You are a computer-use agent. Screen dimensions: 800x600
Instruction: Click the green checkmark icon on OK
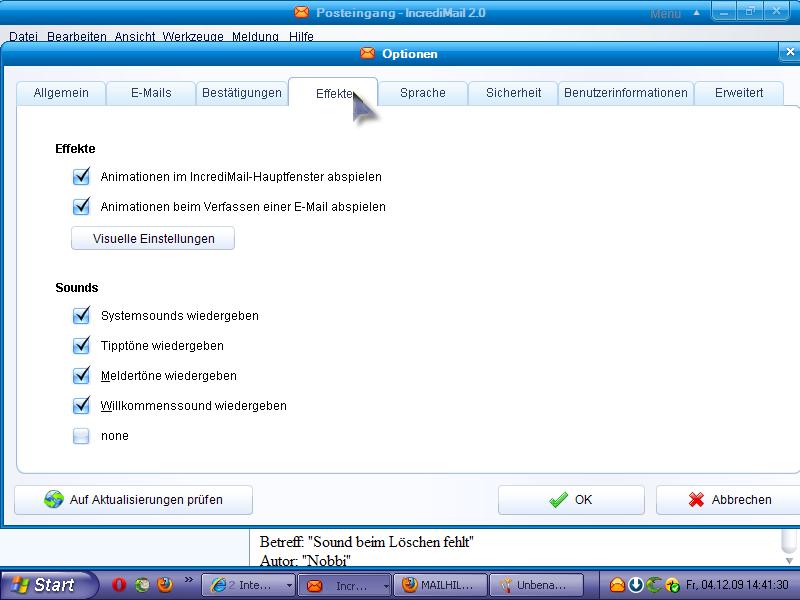(559, 499)
